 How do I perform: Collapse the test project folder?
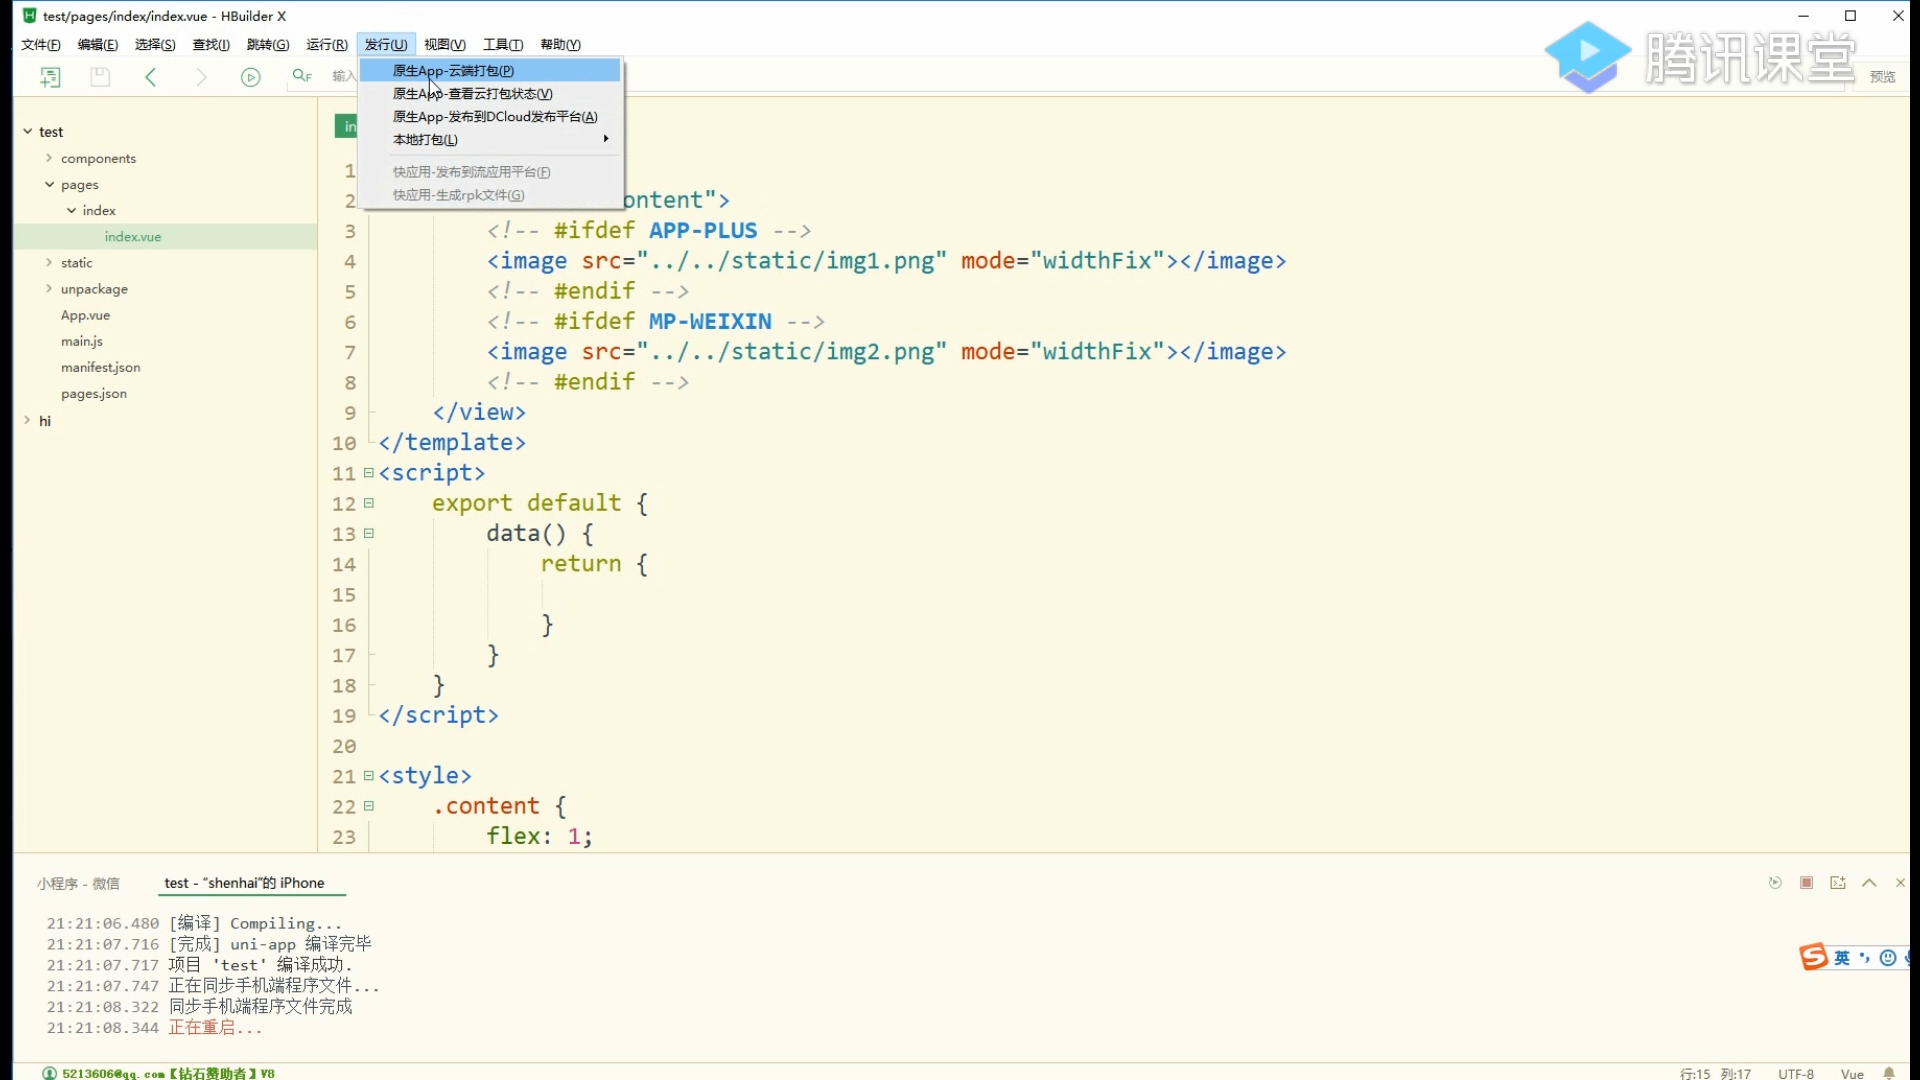tap(28, 131)
